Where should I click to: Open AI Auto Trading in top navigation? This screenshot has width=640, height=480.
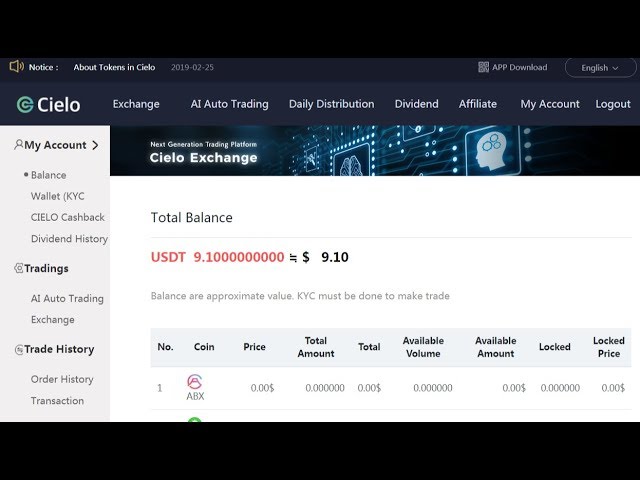point(229,104)
